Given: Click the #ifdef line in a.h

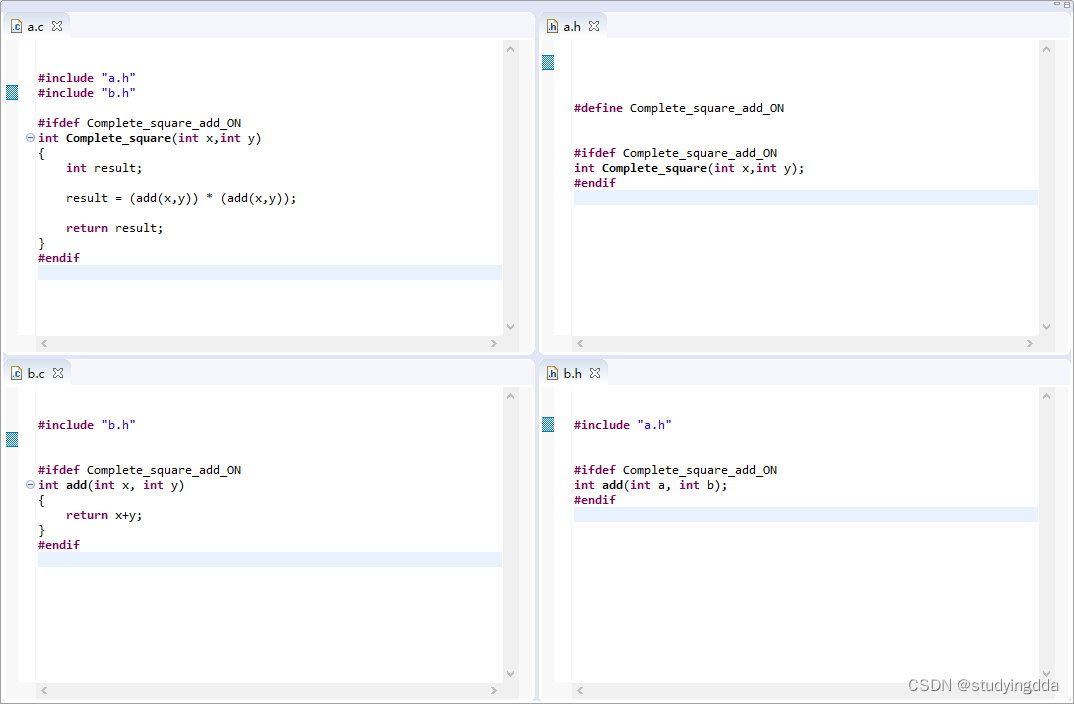Looking at the screenshot, I should (x=675, y=153).
